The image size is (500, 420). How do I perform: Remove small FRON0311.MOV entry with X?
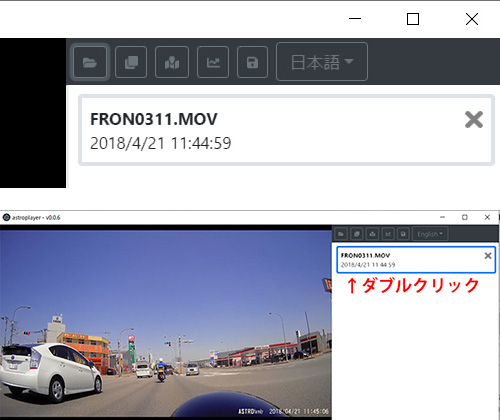(488, 256)
